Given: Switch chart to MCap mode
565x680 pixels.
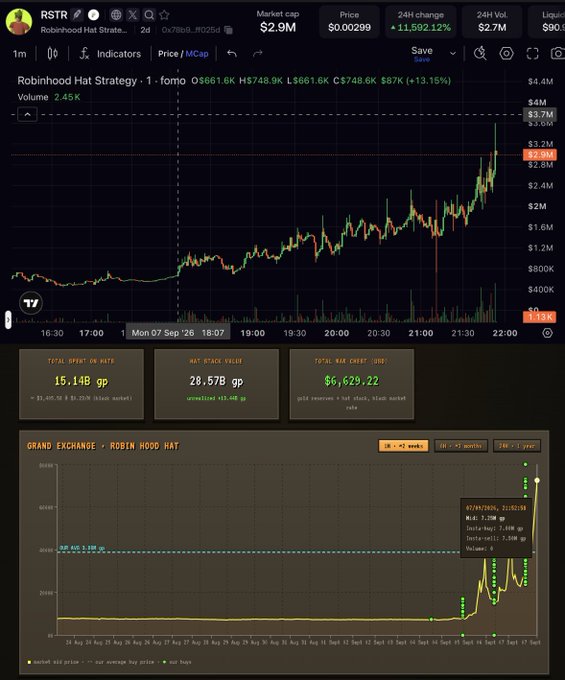Looking at the screenshot, I should pos(197,54).
